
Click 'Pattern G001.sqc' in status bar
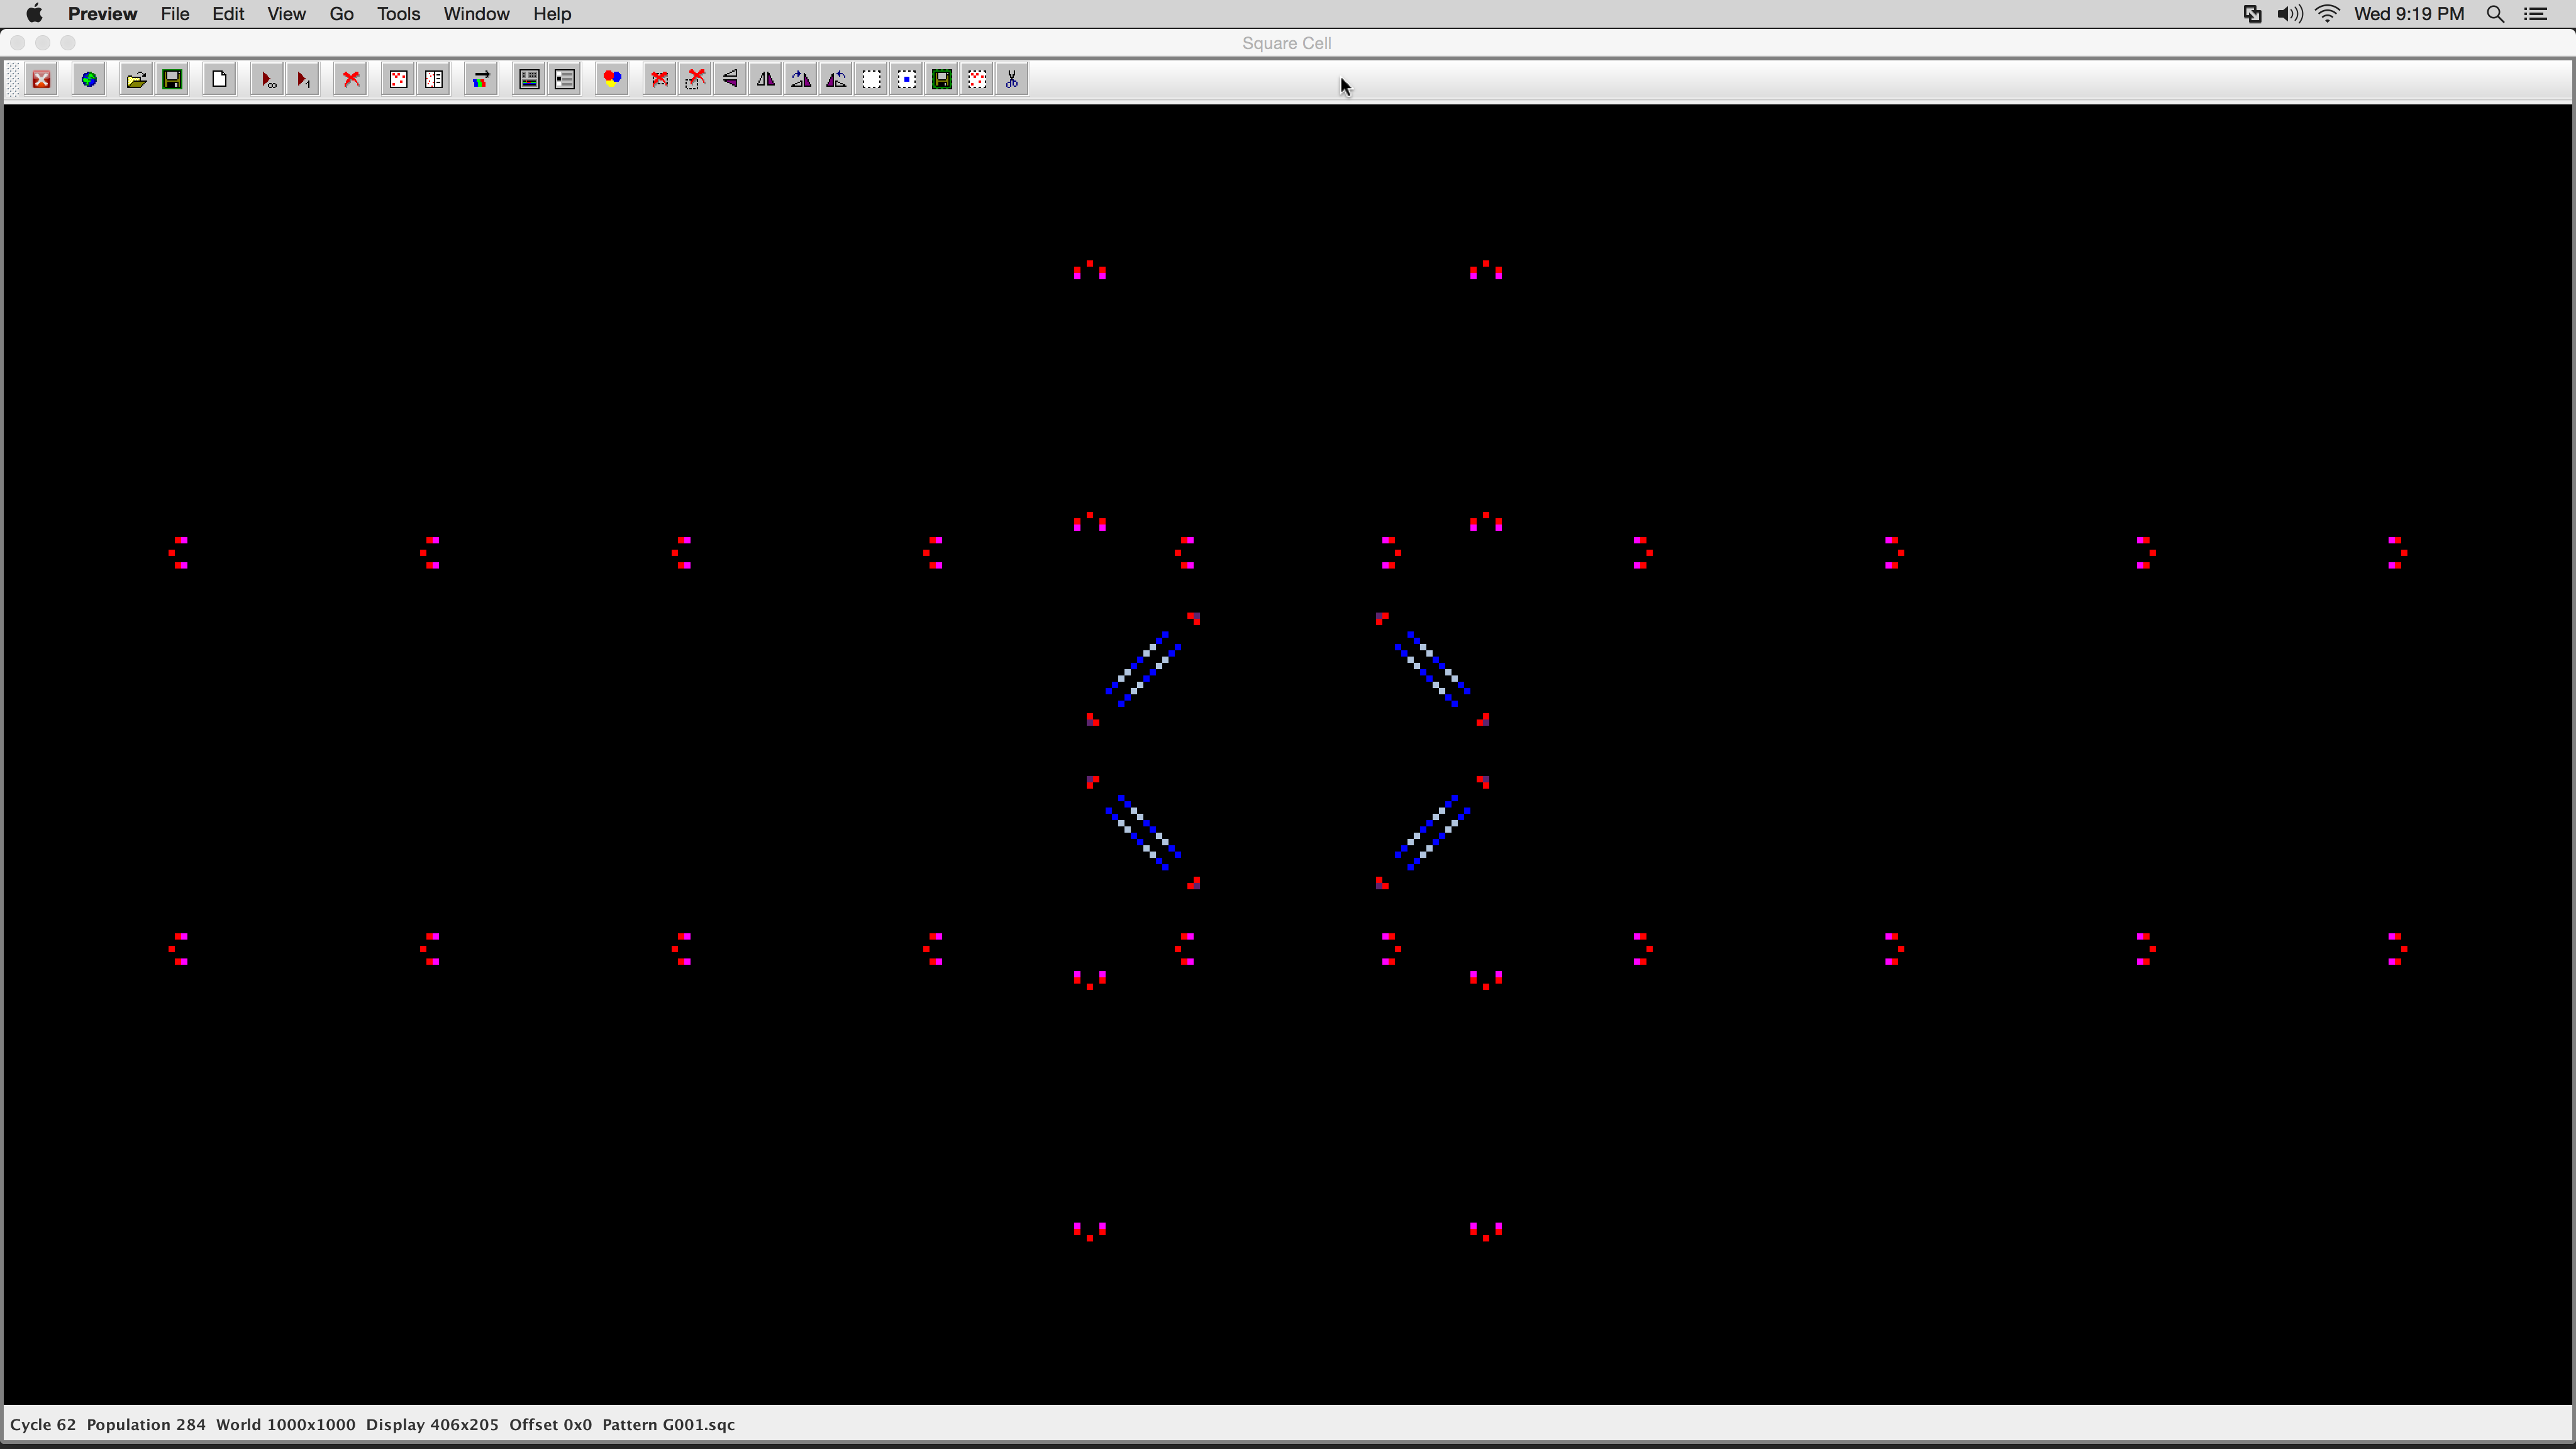pyautogui.click(x=668, y=1425)
